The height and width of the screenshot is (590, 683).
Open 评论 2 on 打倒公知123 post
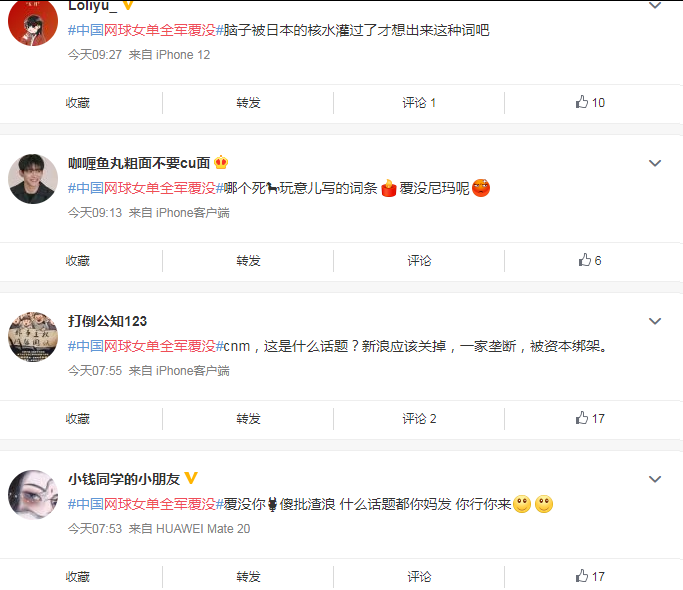(419, 419)
